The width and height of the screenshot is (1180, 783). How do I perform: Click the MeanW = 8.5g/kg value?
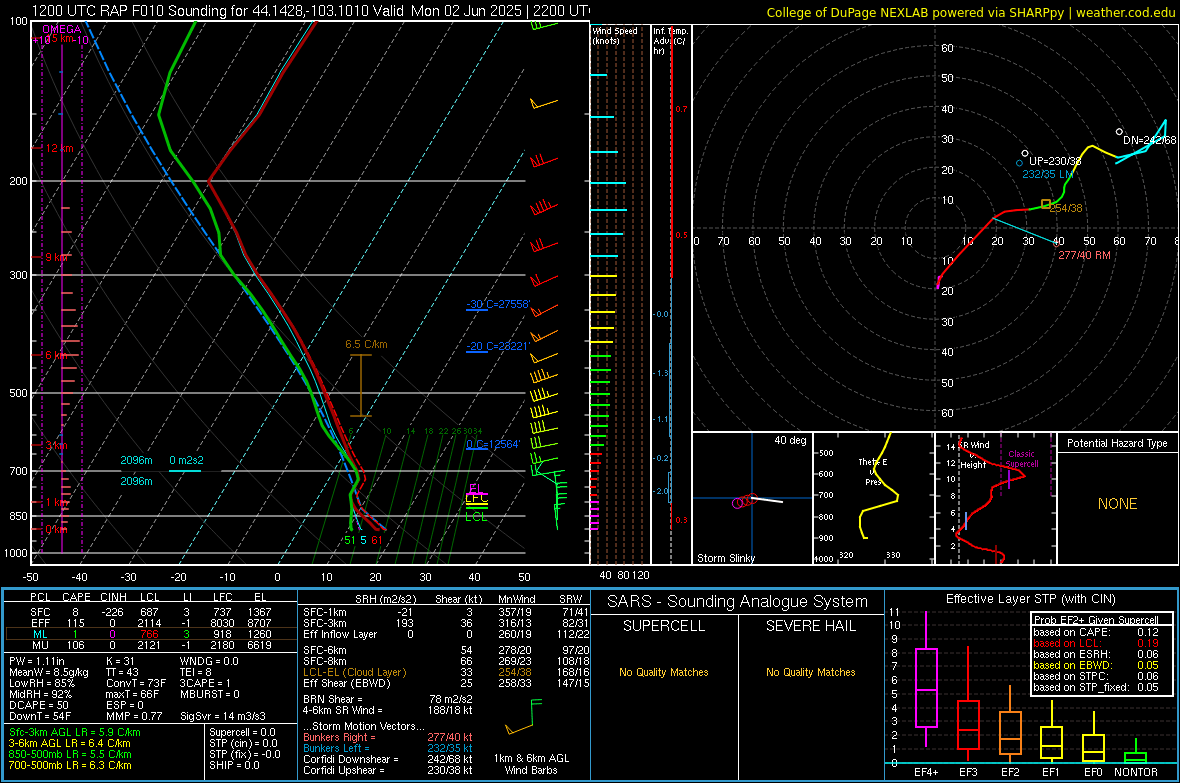pos(49,672)
